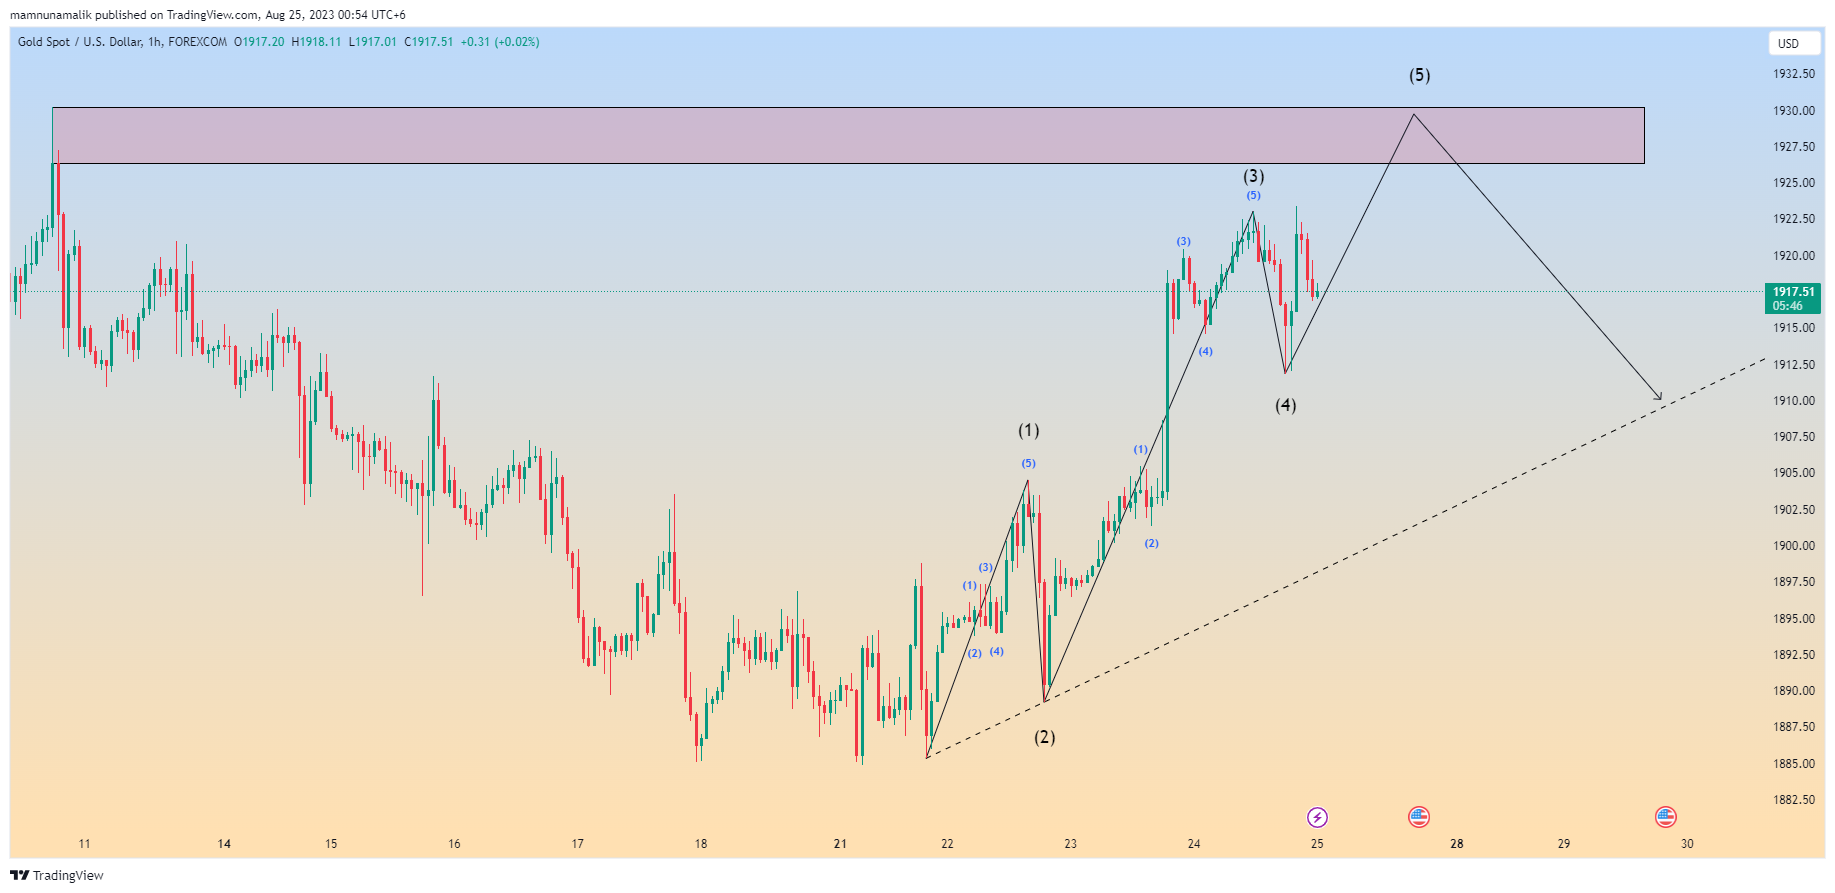Click the 1920.00 price axis label
1835x893 pixels.
click(x=1794, y=256)
